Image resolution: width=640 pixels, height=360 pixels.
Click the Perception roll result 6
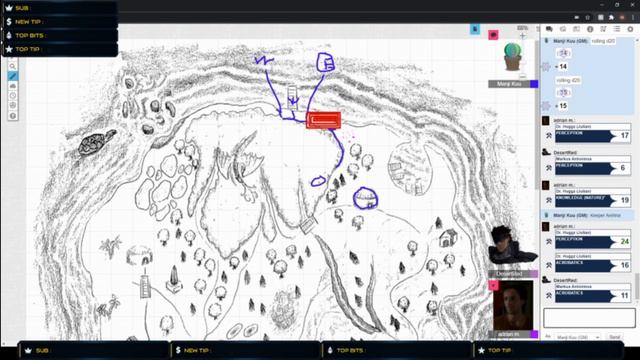point(622,167)
